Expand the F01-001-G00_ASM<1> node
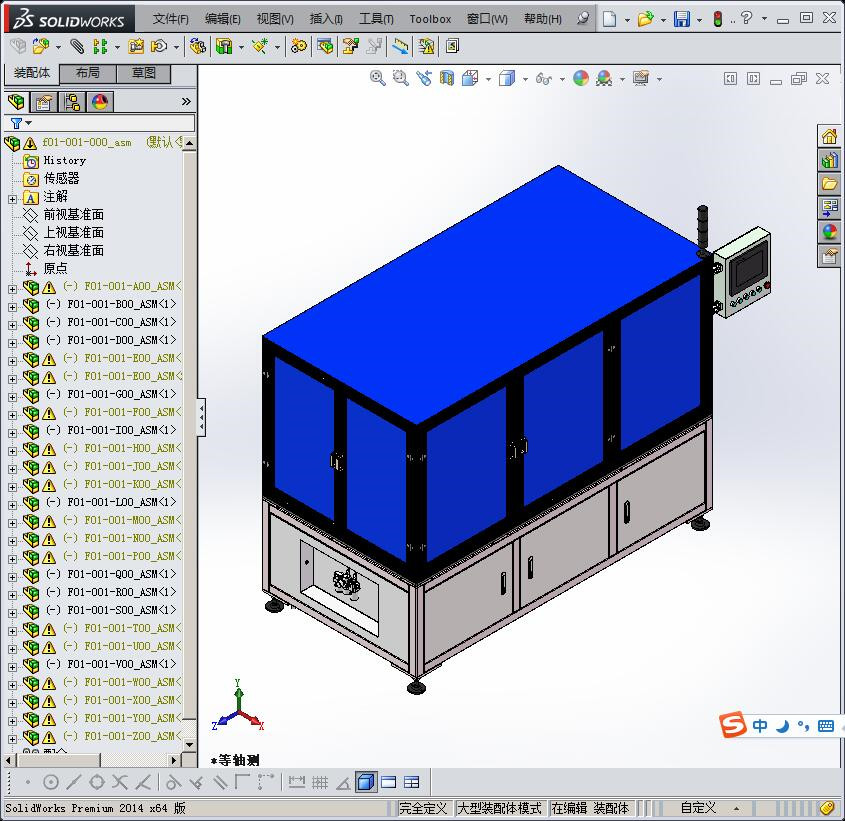This screenshot has height=821, width=845. pyautogui.click(x=12, y=397)
